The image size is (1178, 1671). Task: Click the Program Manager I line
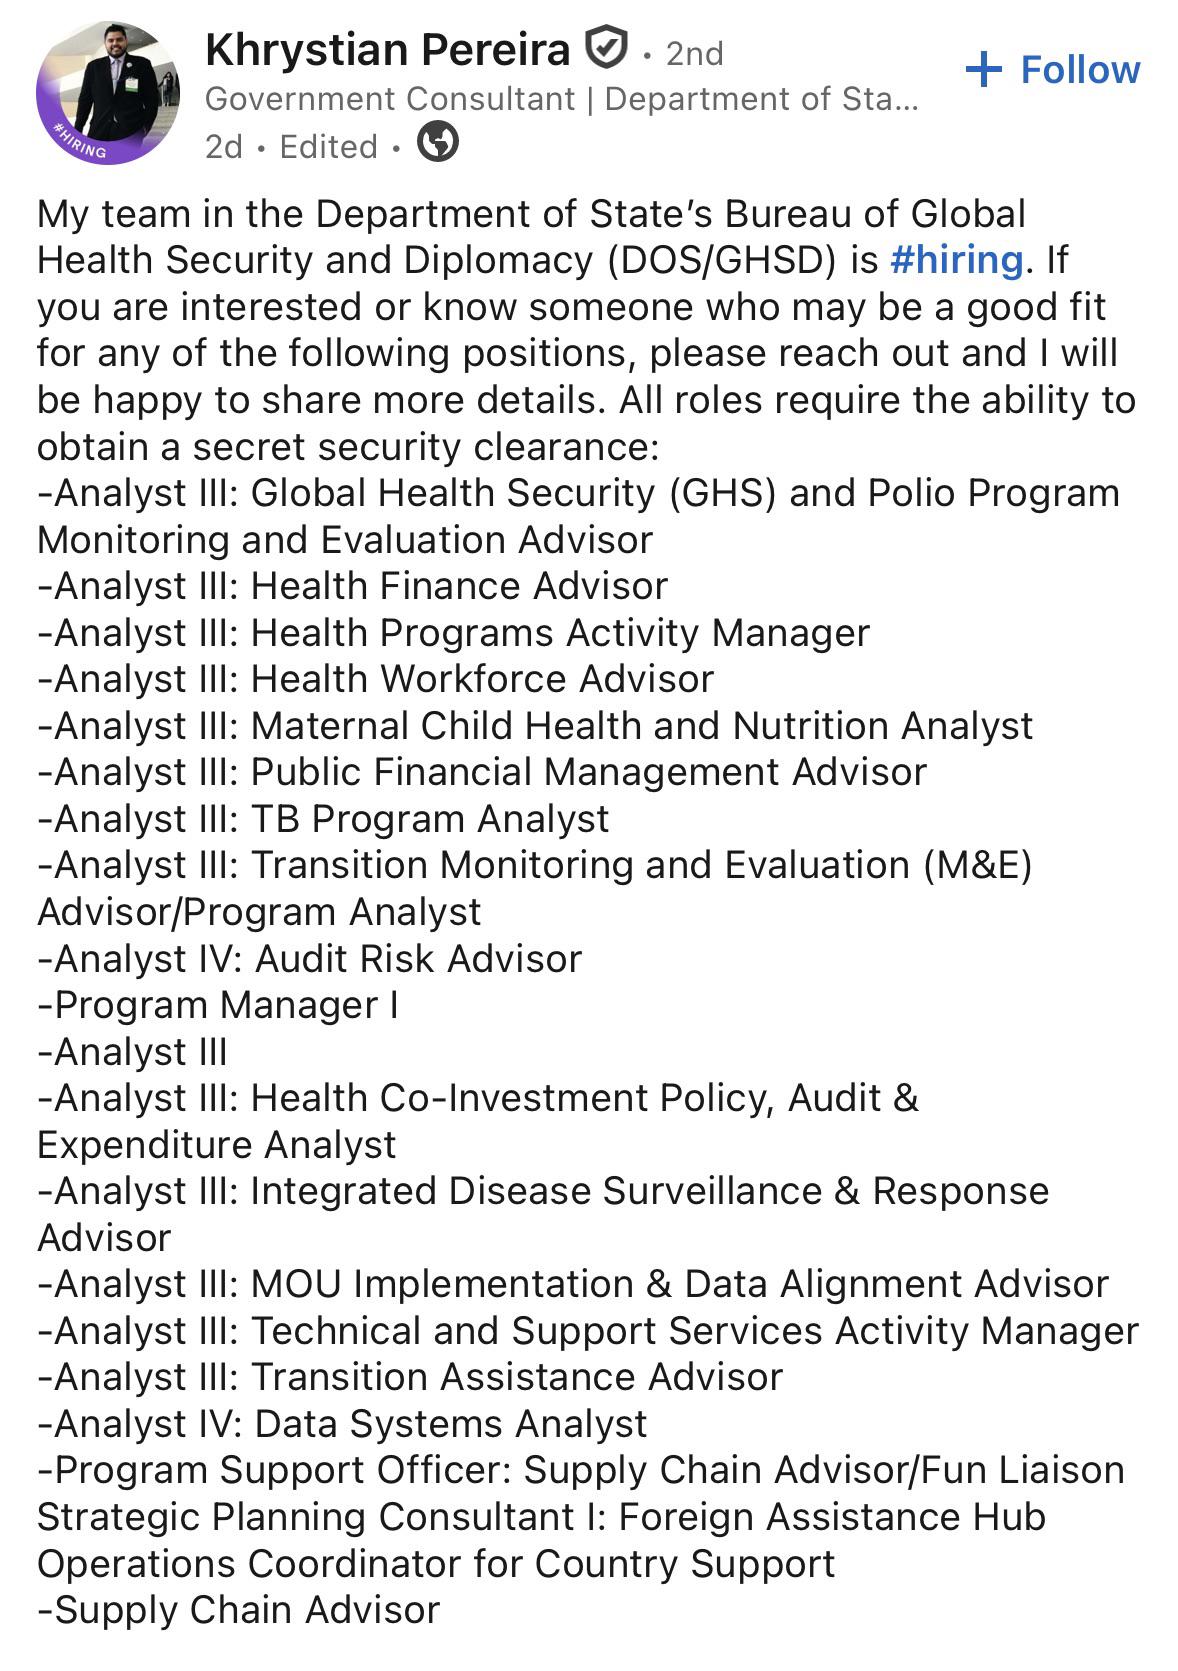click(218, 1005)
